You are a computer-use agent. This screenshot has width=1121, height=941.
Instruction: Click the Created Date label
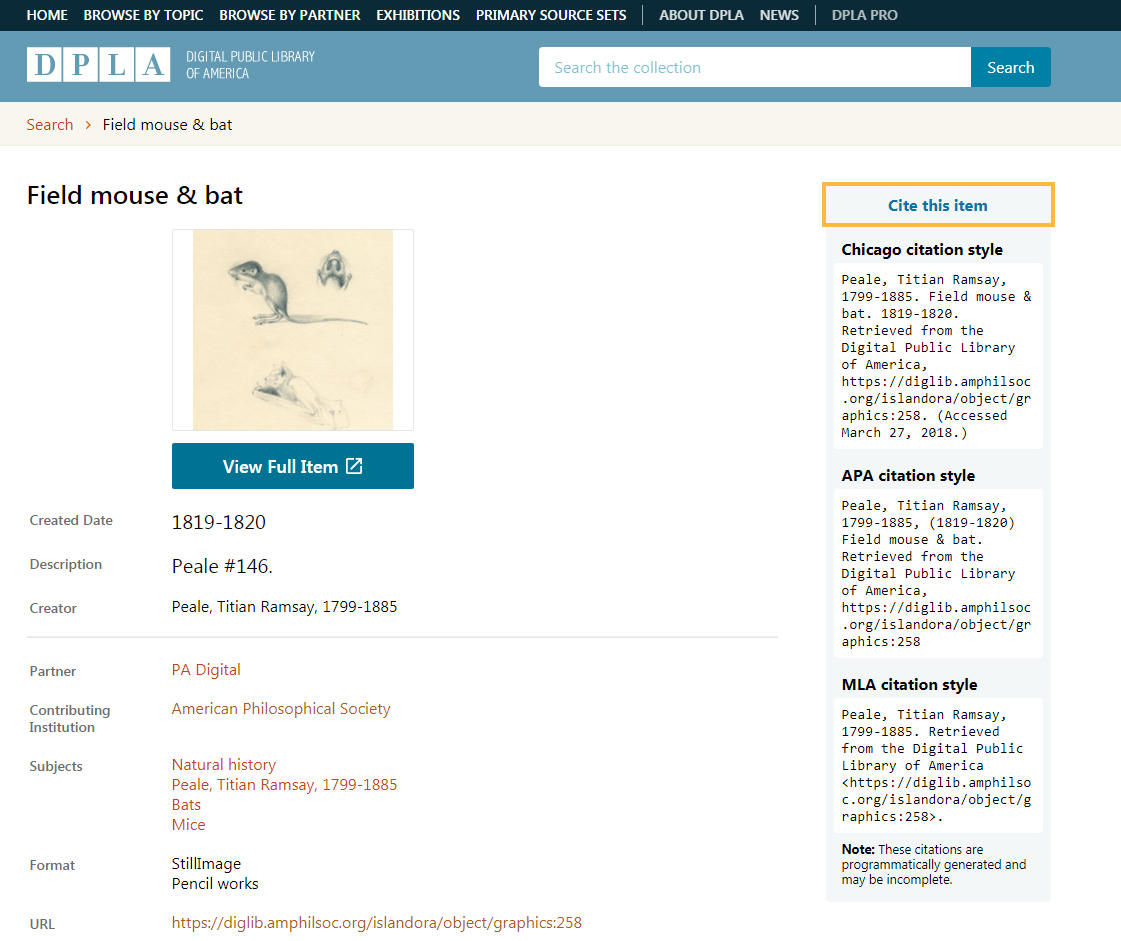click(x=71, y=521)
